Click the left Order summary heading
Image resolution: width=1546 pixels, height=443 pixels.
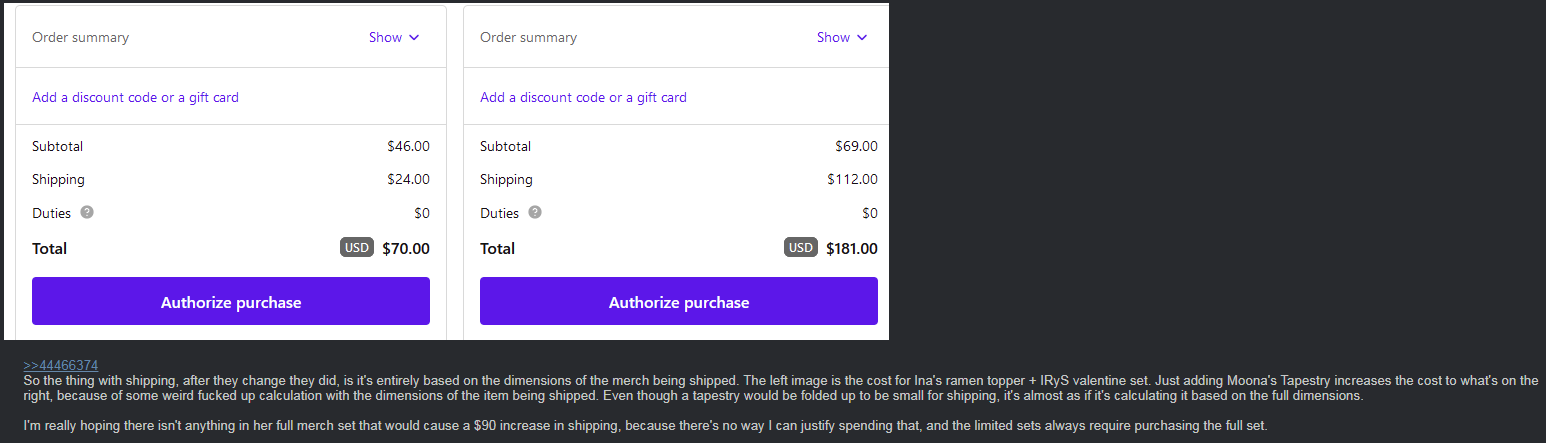click(80, 37)
